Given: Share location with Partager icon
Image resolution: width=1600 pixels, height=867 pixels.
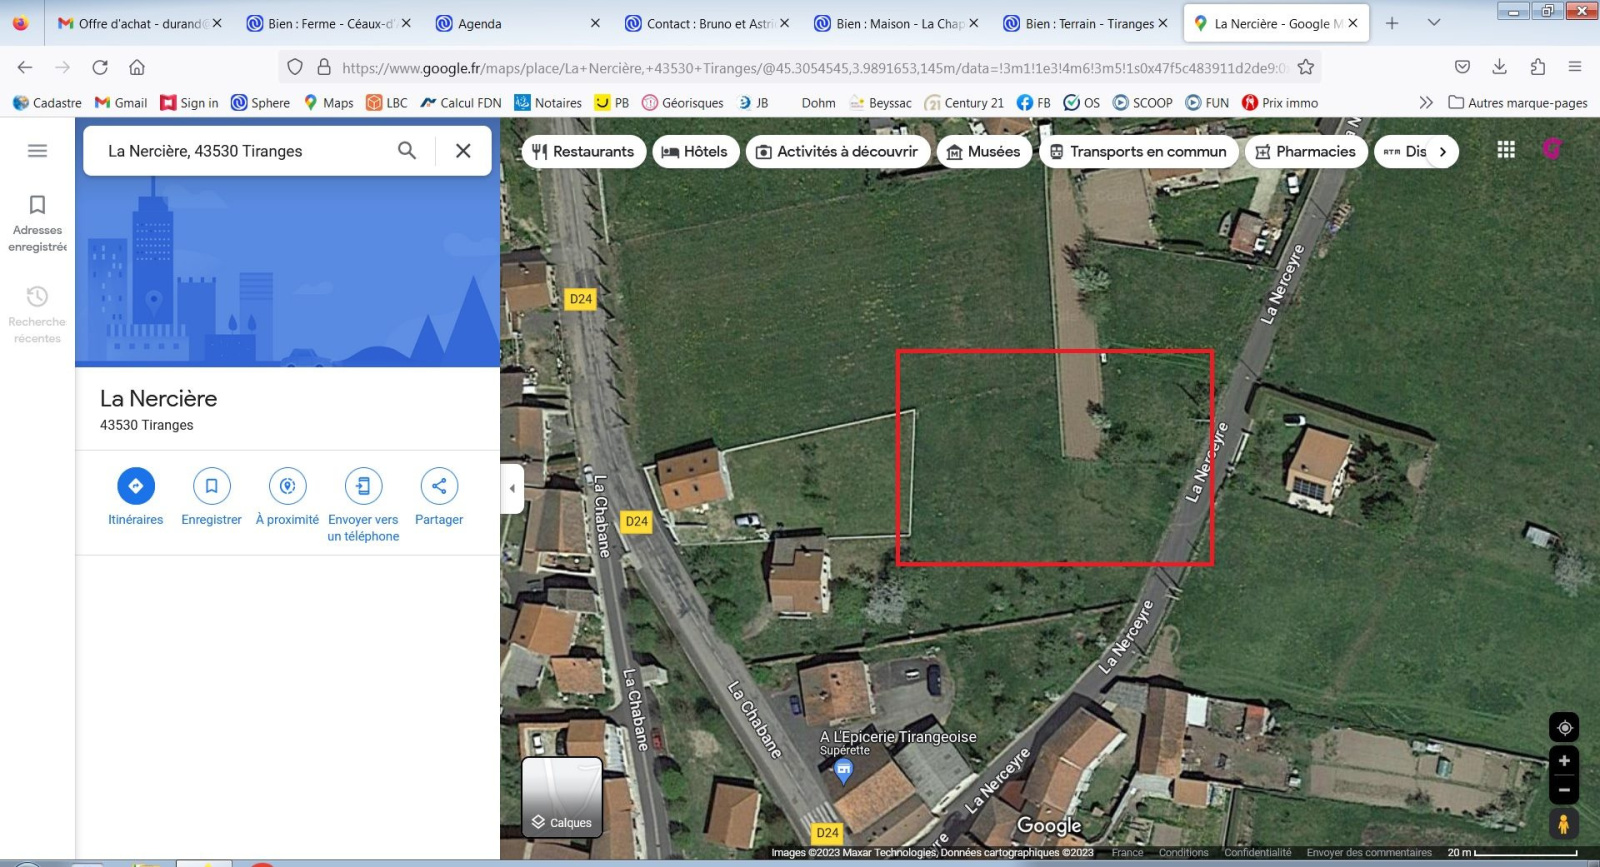Looking at the screenshot, I should pyautogui.click(x=439, y=486).
